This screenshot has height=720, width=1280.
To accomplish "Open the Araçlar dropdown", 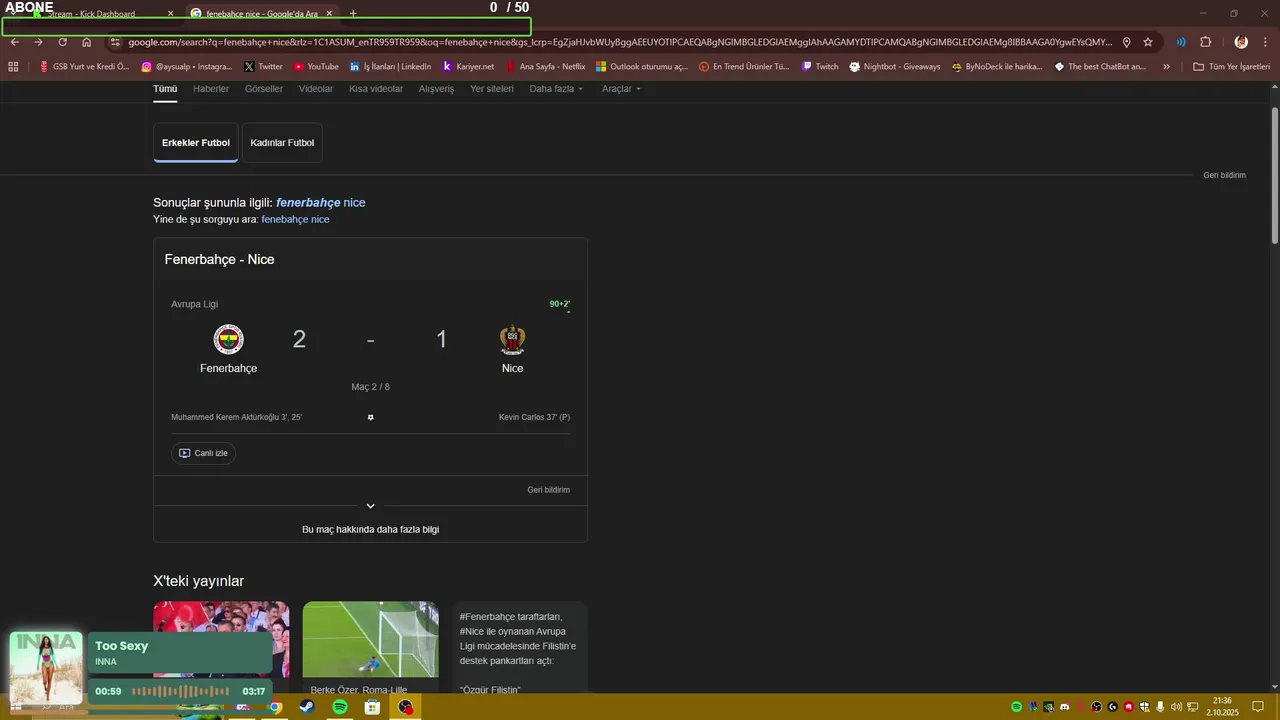I will click(621, 89).
